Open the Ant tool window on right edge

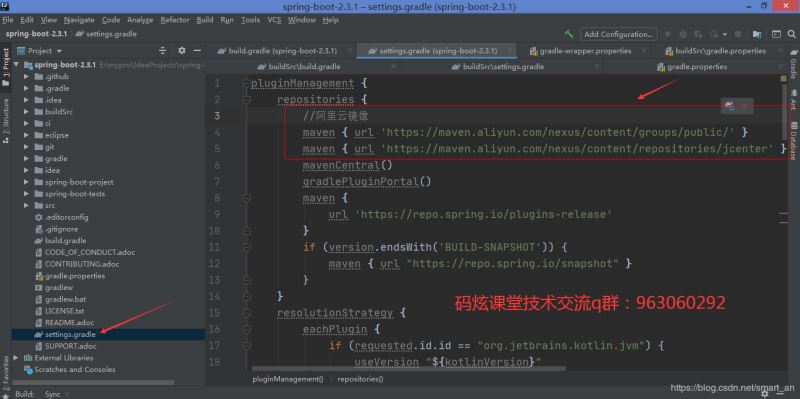click(x=793, y=101)
